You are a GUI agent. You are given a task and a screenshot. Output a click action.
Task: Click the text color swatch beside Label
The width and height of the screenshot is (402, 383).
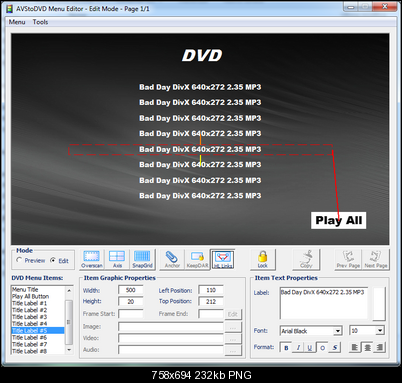tap(379, 303)
